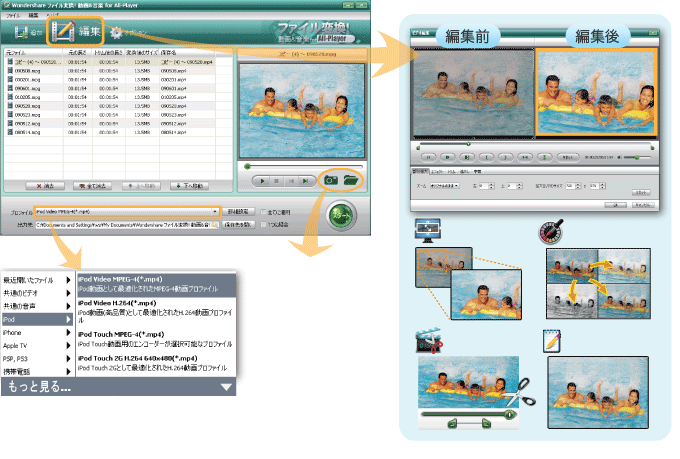Open the ヘルプ menu
This screenshot has height=459, width=680.
52,15
